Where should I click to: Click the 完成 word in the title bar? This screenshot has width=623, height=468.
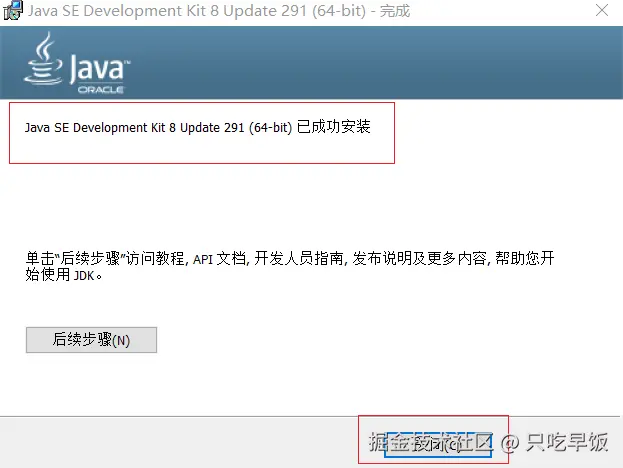(x=395, y=11)
